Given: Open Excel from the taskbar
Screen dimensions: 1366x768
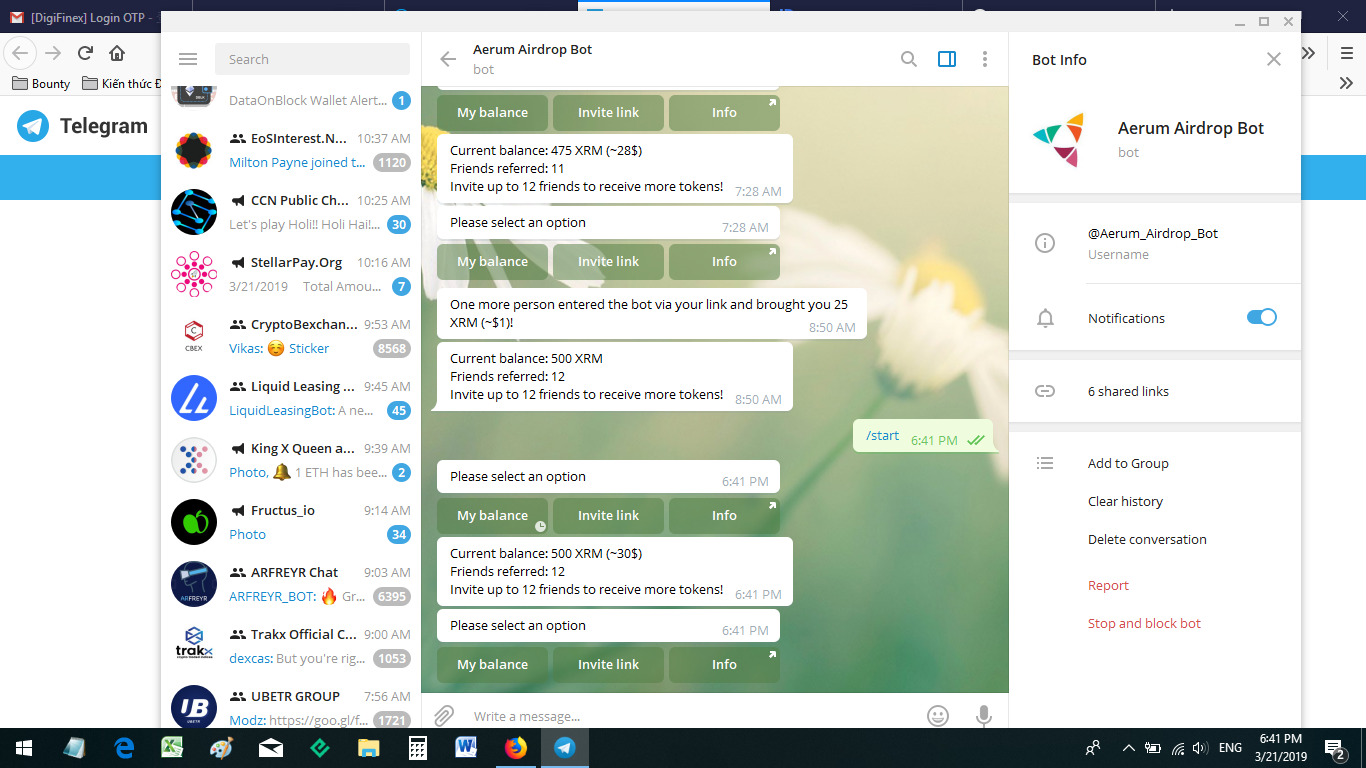Looking at the screenshot, I should 173,748.
